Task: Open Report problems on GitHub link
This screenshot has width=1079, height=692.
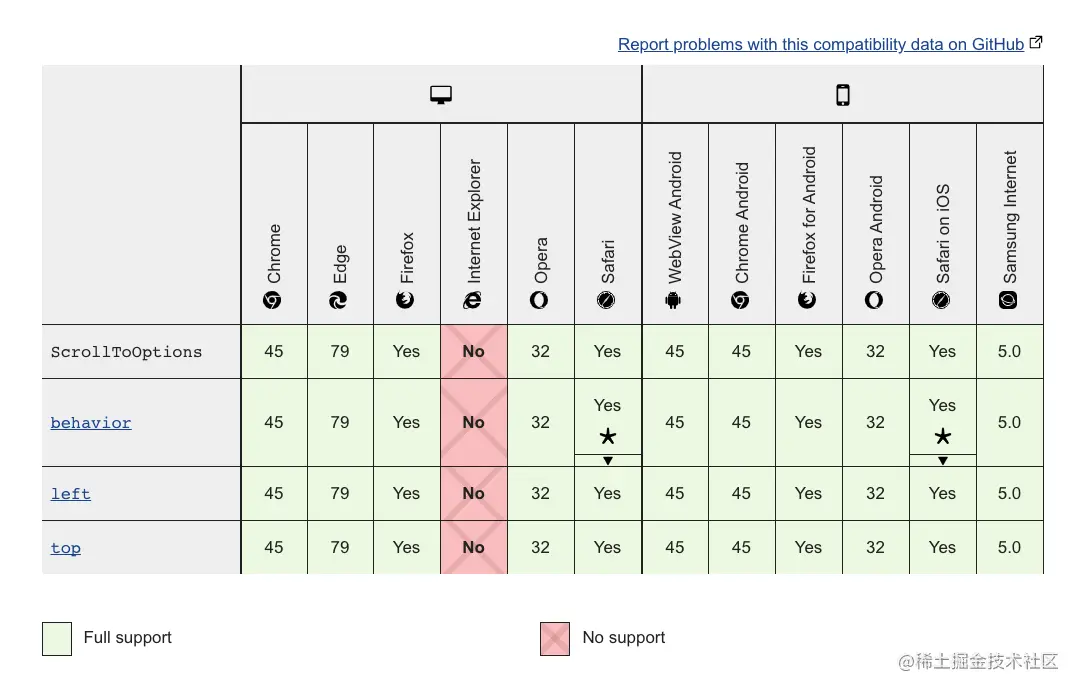Action: tap(820, 44)
